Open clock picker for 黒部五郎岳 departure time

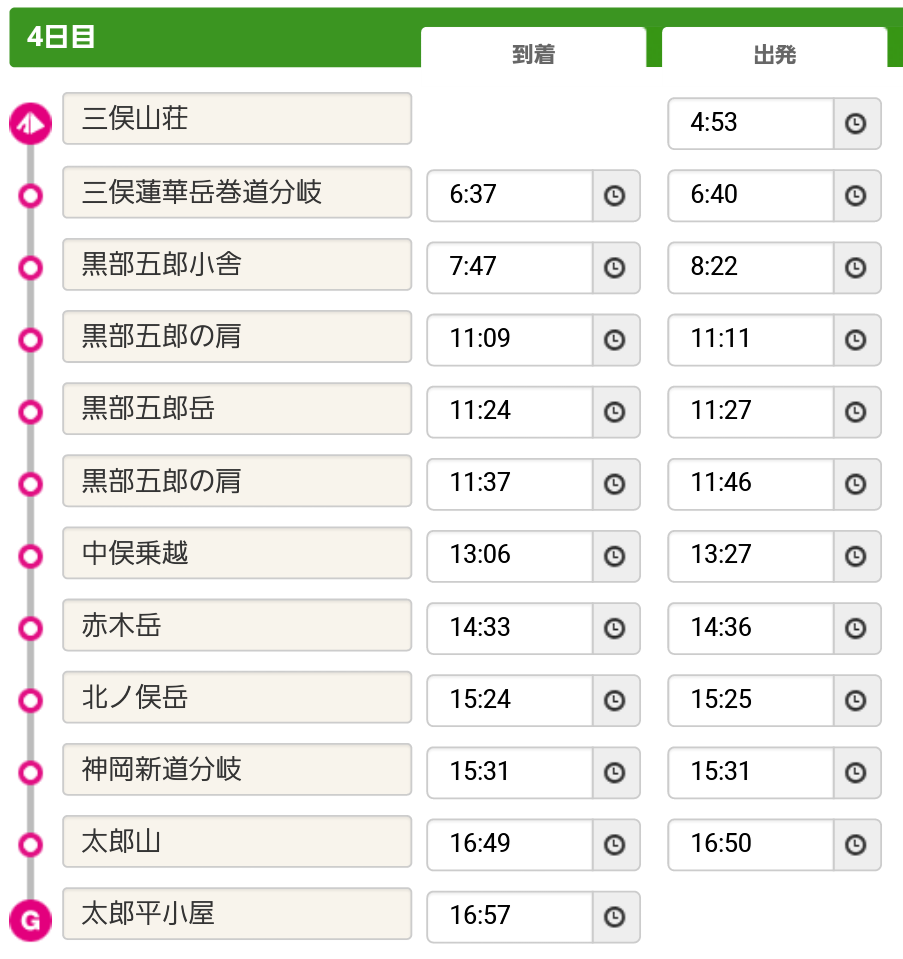pyautogui.click(x=857, y=412)
